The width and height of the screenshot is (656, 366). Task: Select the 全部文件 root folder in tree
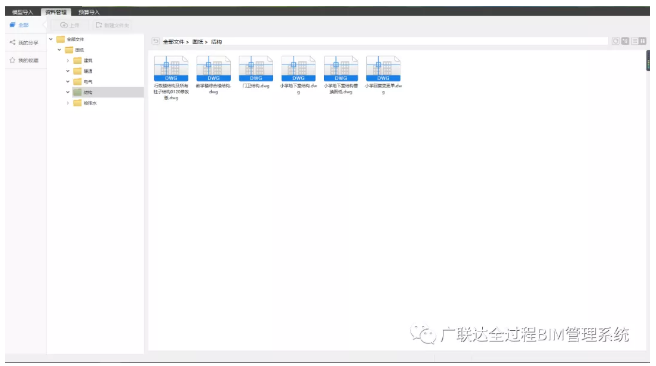point(70,39)
